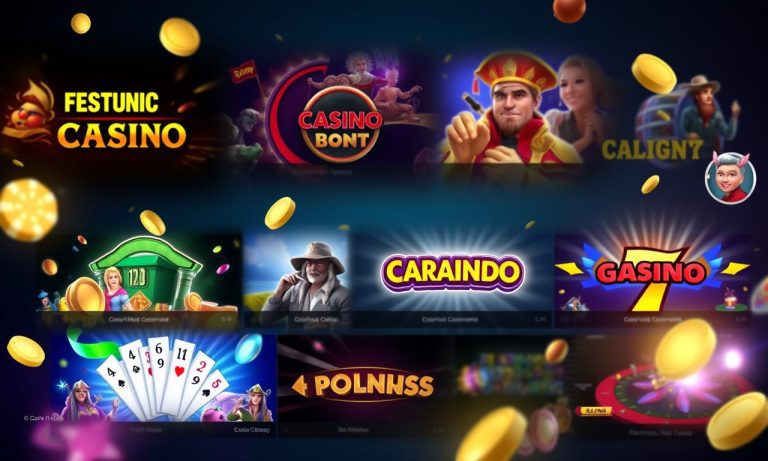Click the Caraindo purple logo
The height and width of the screenshot is (461, 768).
coord(452,273)
